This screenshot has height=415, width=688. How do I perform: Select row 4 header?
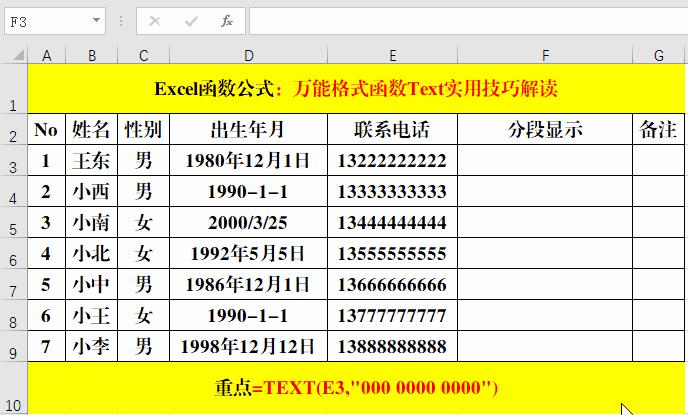(13, 192)
